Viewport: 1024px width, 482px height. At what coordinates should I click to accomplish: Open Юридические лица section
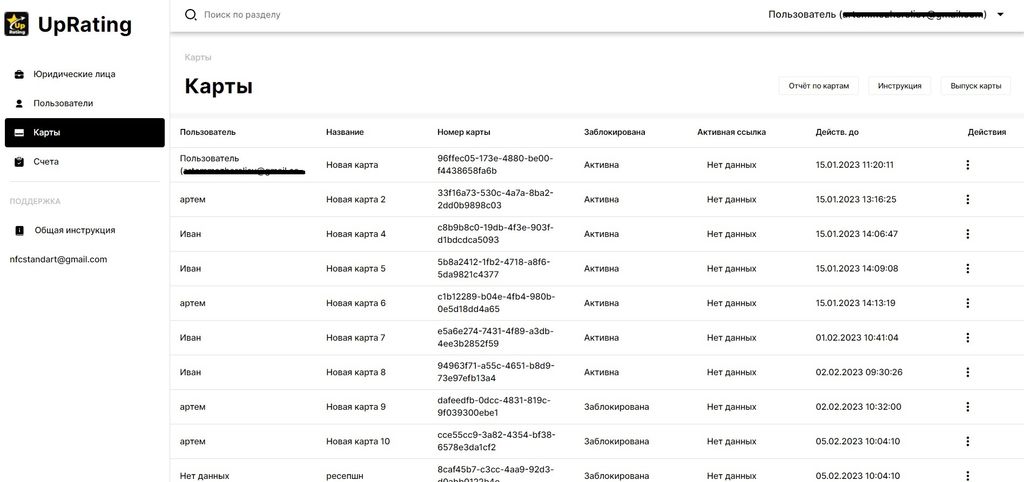click(x=84, y=74)
